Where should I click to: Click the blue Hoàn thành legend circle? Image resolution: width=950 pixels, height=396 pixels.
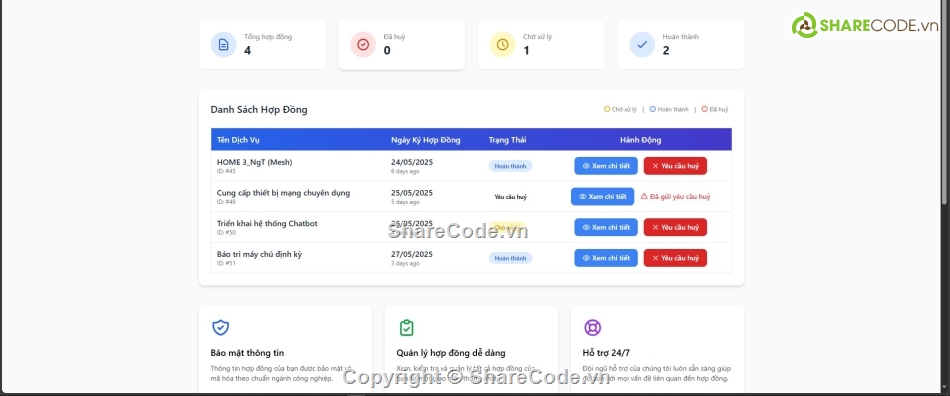coord(653,110)
